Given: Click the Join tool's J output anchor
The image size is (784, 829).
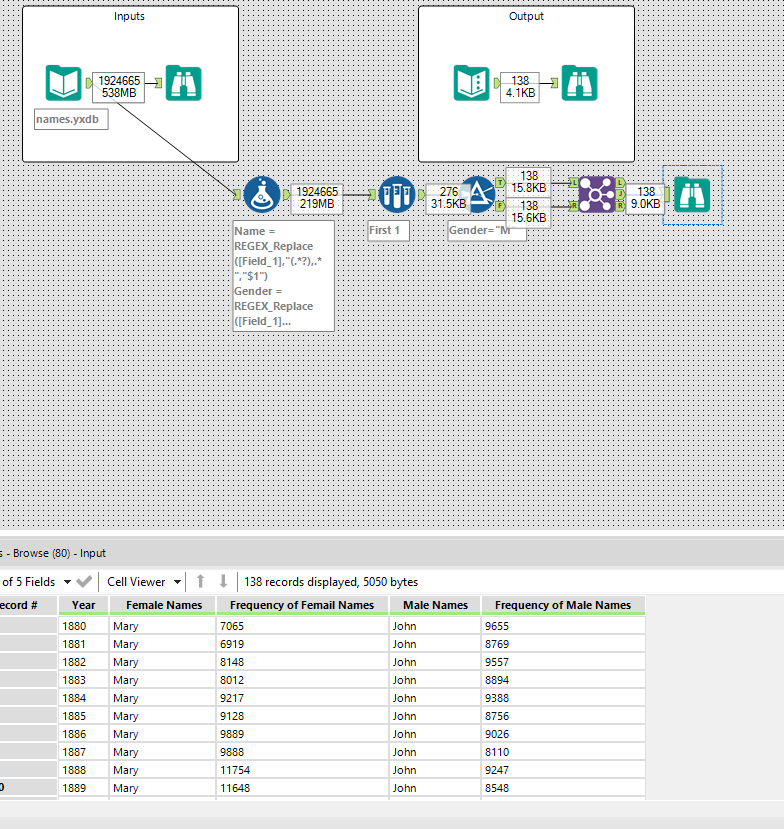Looking at the screenshot, I should (x=621, y=194).
